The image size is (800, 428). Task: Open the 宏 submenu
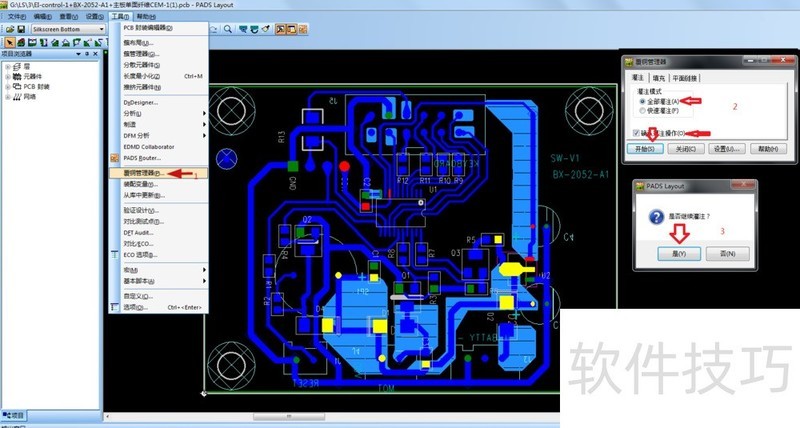(x=158, y=270)
